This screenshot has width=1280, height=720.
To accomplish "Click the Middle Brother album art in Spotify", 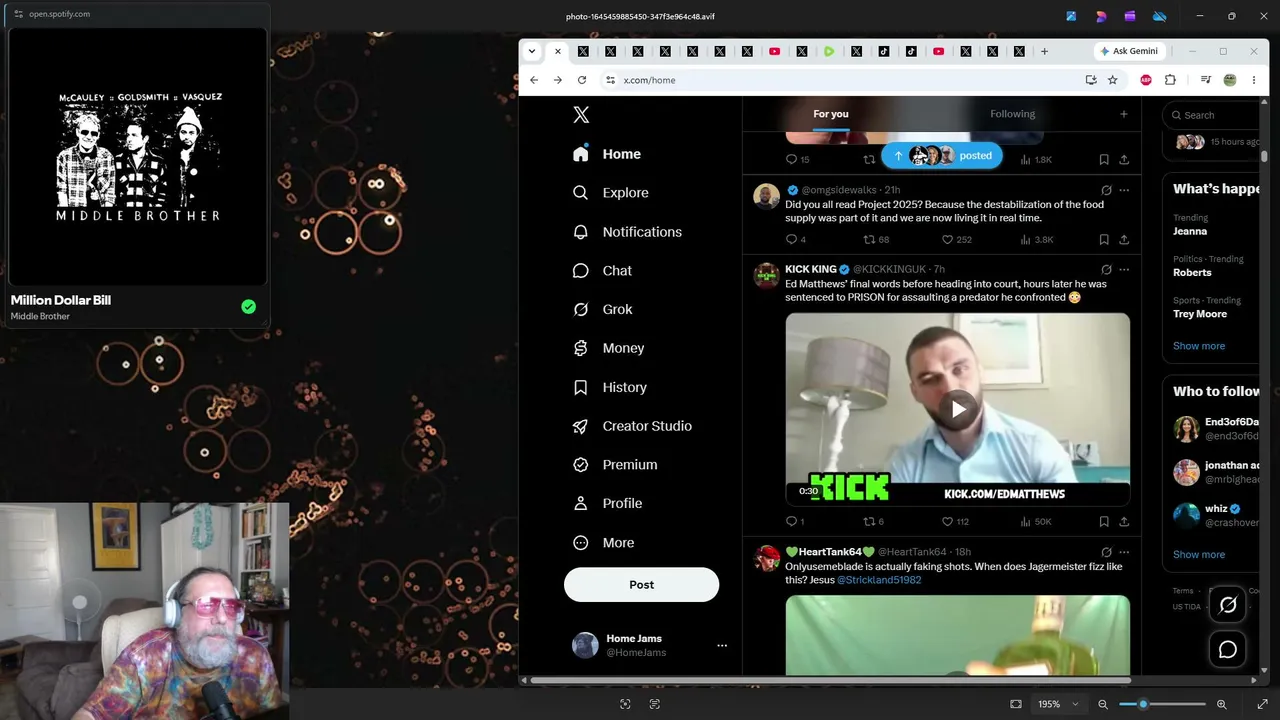I will point(138,157).
